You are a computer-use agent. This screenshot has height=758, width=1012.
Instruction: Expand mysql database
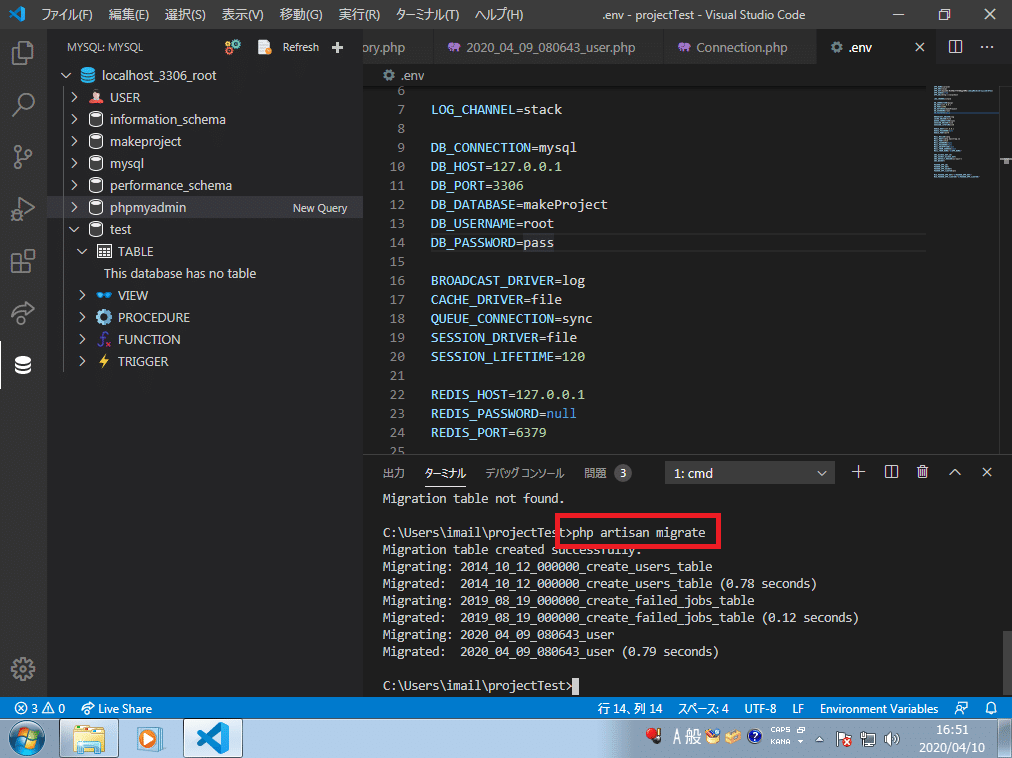(x=74, y=163)
